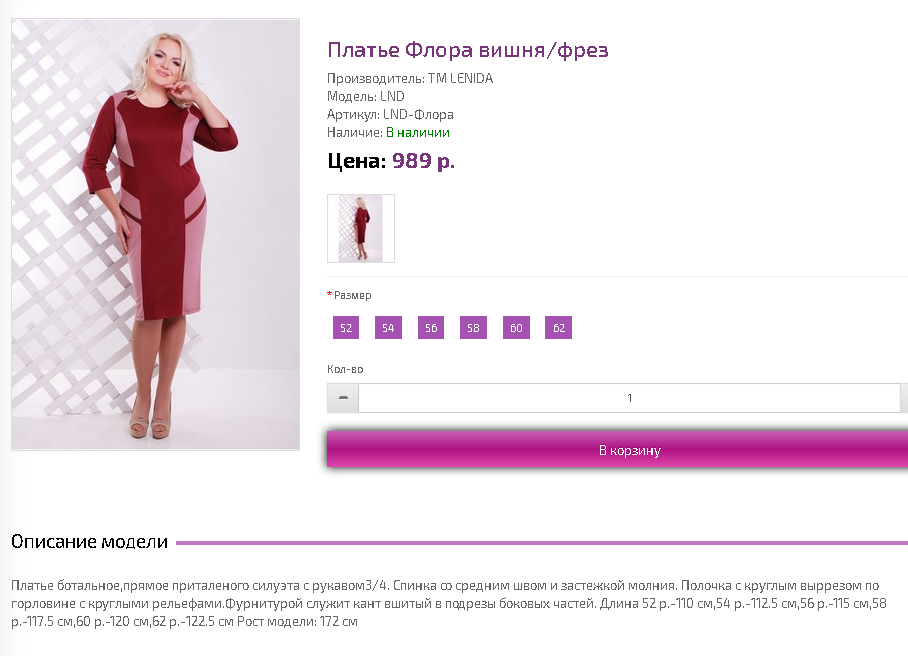Screen dimensions: 908x656
Task: Click the Артикул LND-Флора text
Action: pos(390,114)
